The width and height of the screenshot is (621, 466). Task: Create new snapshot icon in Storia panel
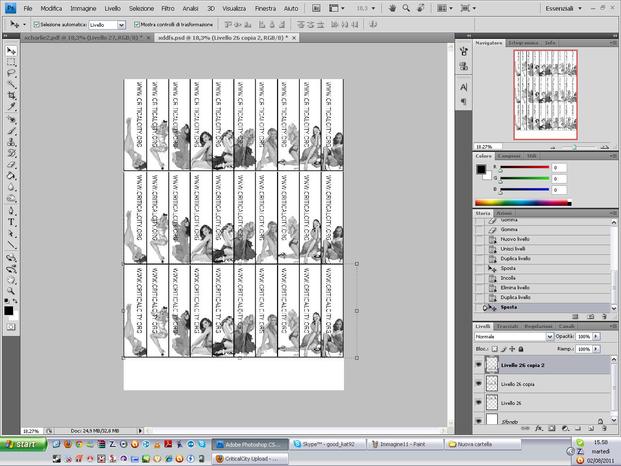click(591, 316)
